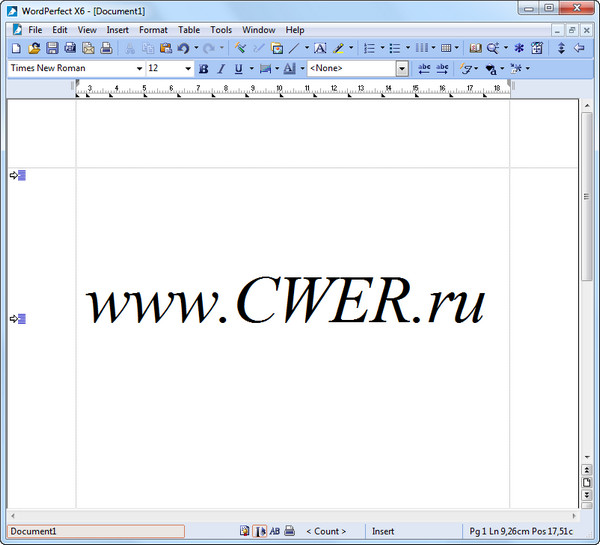The height and width of the screenshot is (545, 600).
Task: Click the Next Page scroll button
Action: point(586,495)
